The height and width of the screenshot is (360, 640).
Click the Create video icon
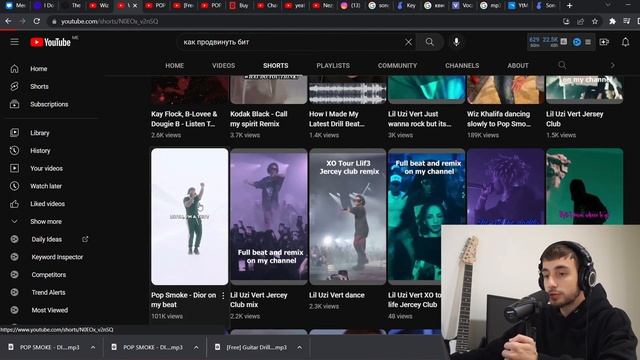click(604, 42)
